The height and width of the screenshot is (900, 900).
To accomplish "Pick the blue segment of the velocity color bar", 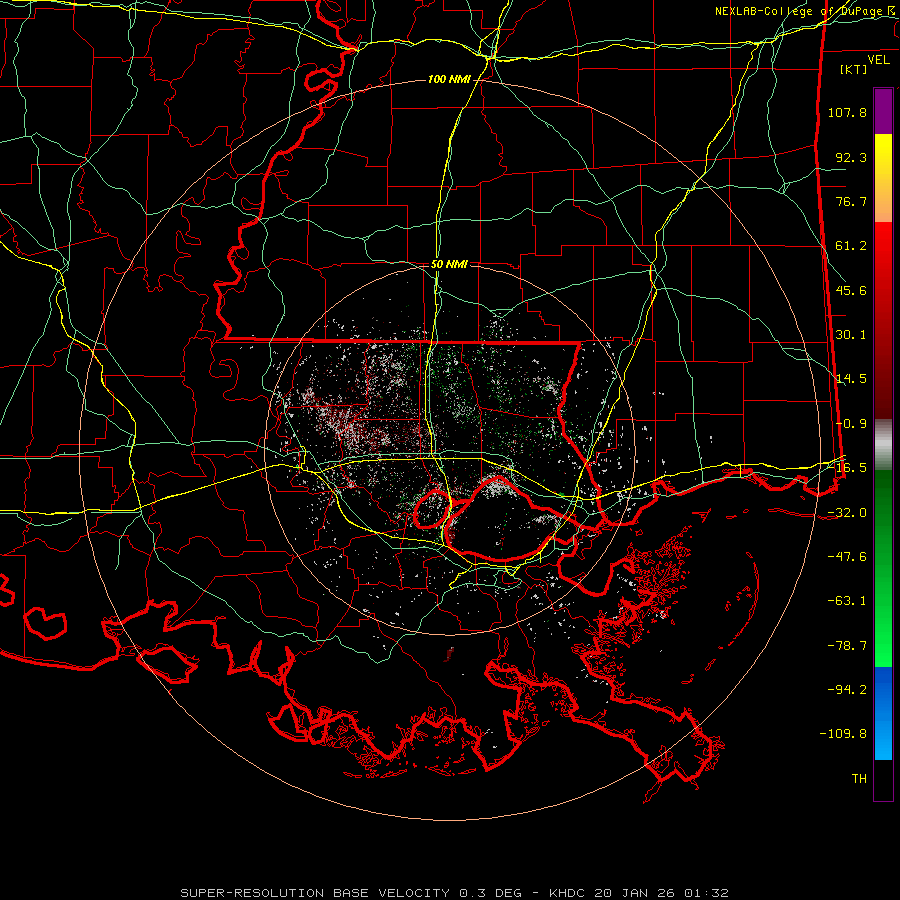I will click(883, 713).
